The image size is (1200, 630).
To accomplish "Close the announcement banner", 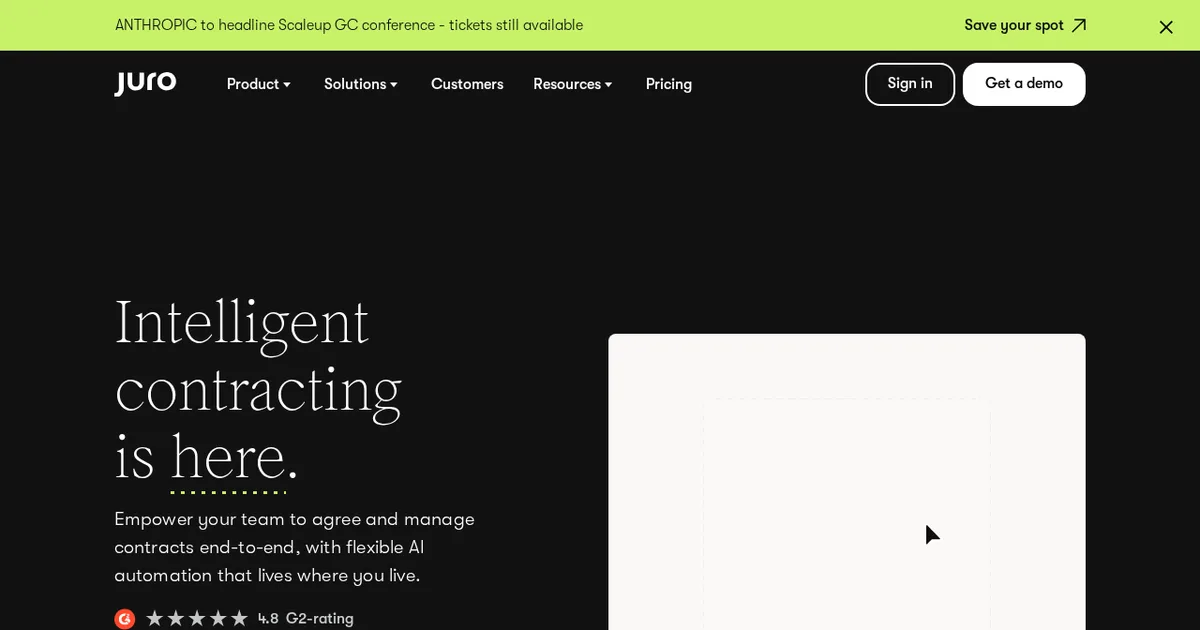I will 1166,27.
